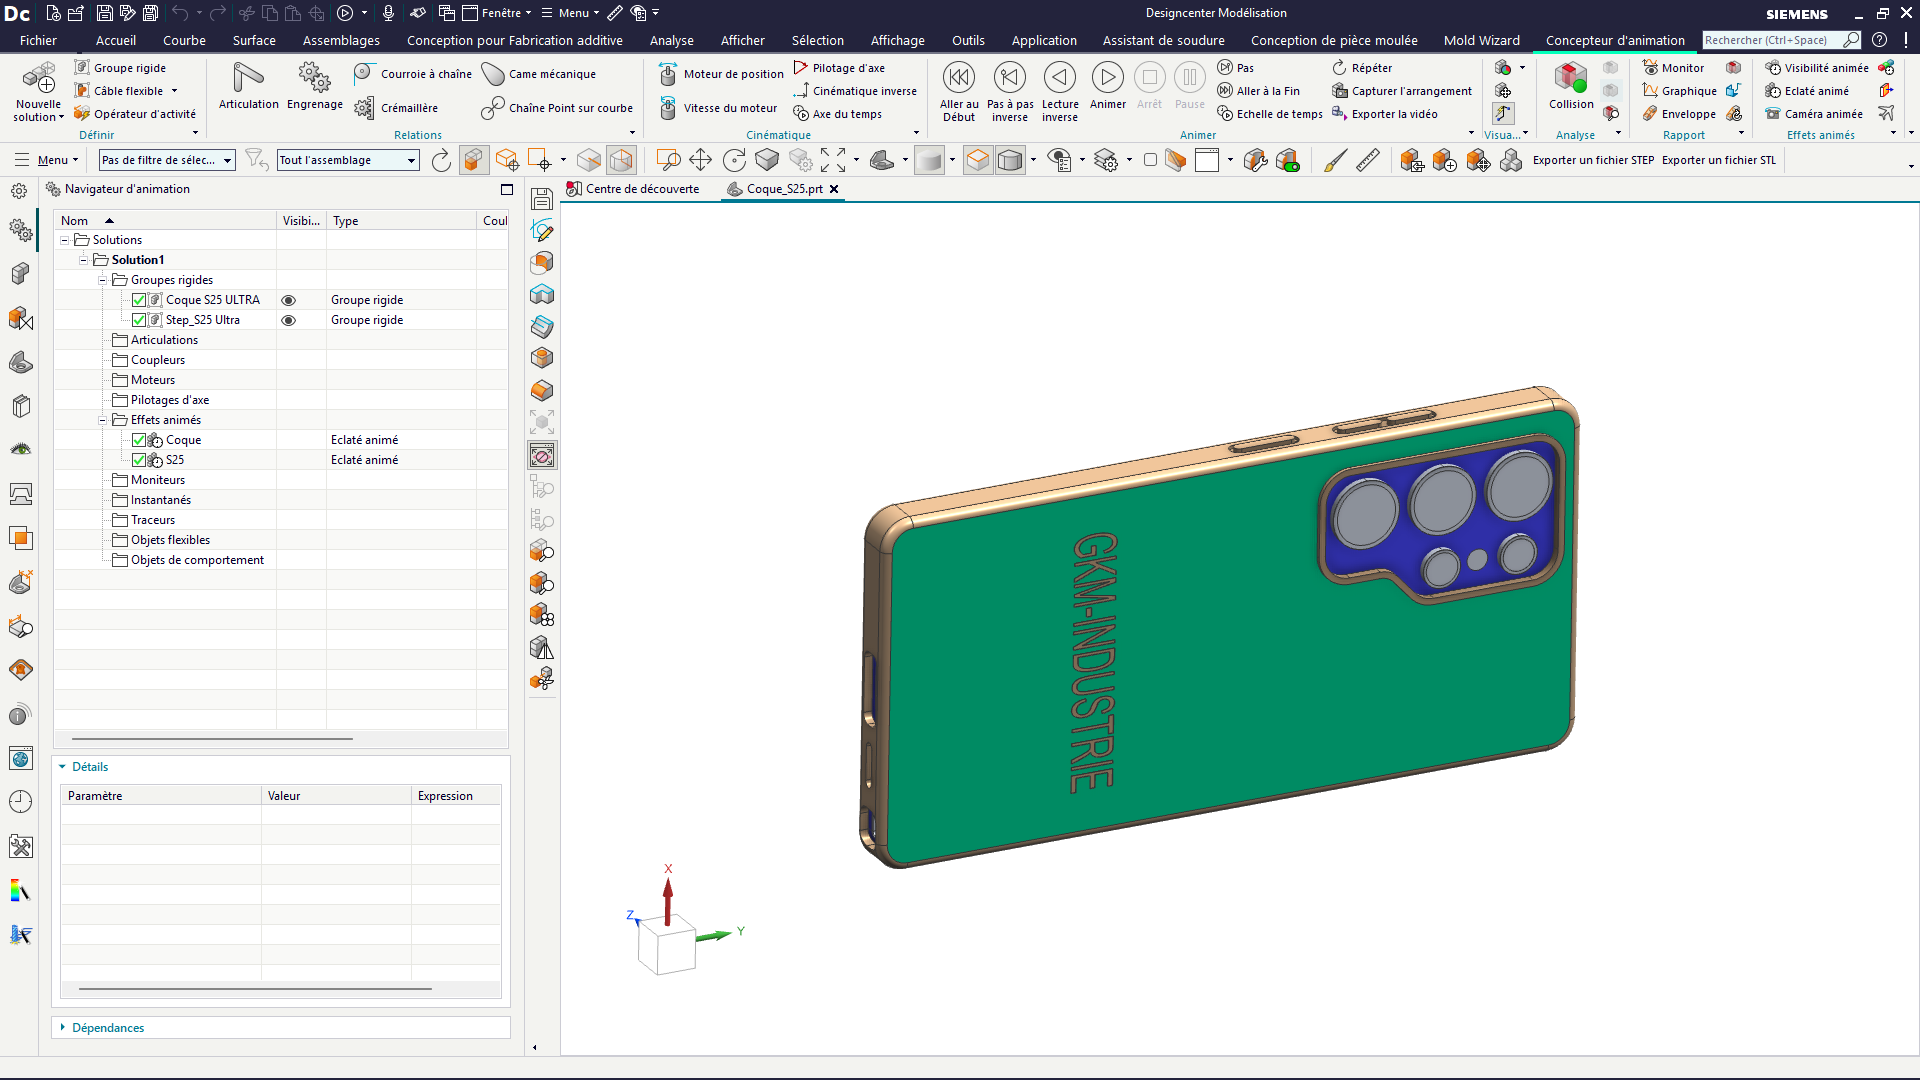Uncheck the S25 animated effect checkbox
This screenshot has height=1080, width=1920.
[139, 460]
